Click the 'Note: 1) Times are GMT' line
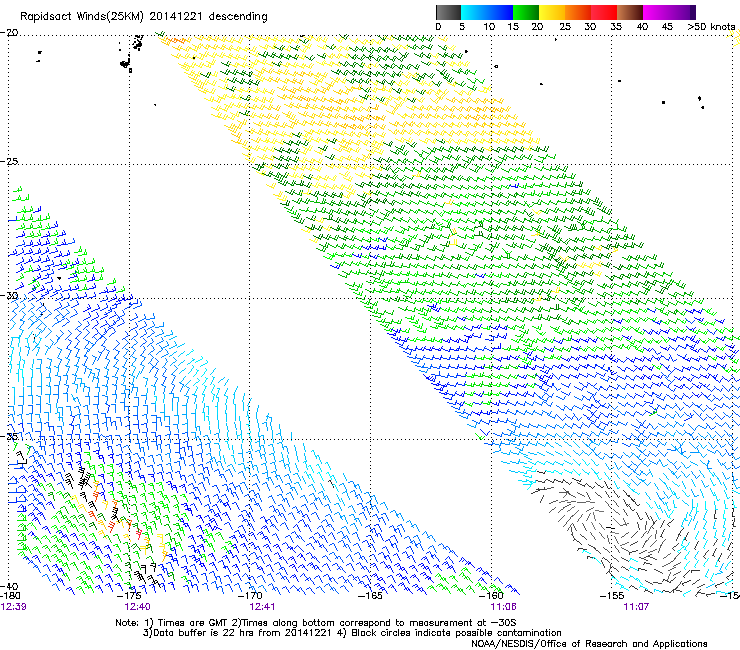This screenshot has width=740, height=650. pos(316,623)
